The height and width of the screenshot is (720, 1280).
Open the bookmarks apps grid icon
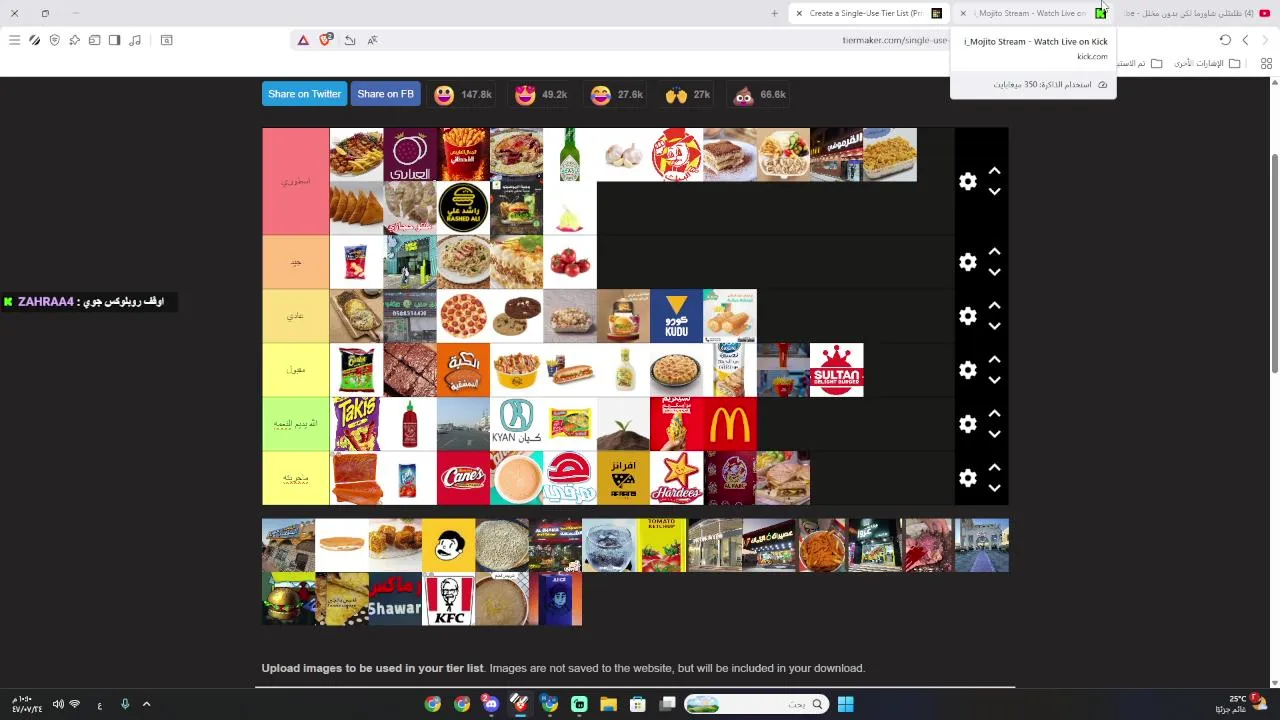[1266, 63]
